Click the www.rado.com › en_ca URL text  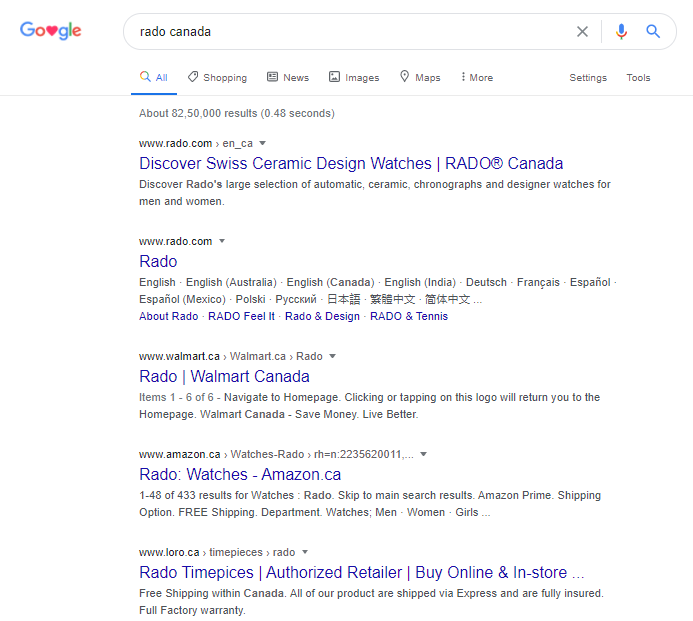(x=196, y=144)
